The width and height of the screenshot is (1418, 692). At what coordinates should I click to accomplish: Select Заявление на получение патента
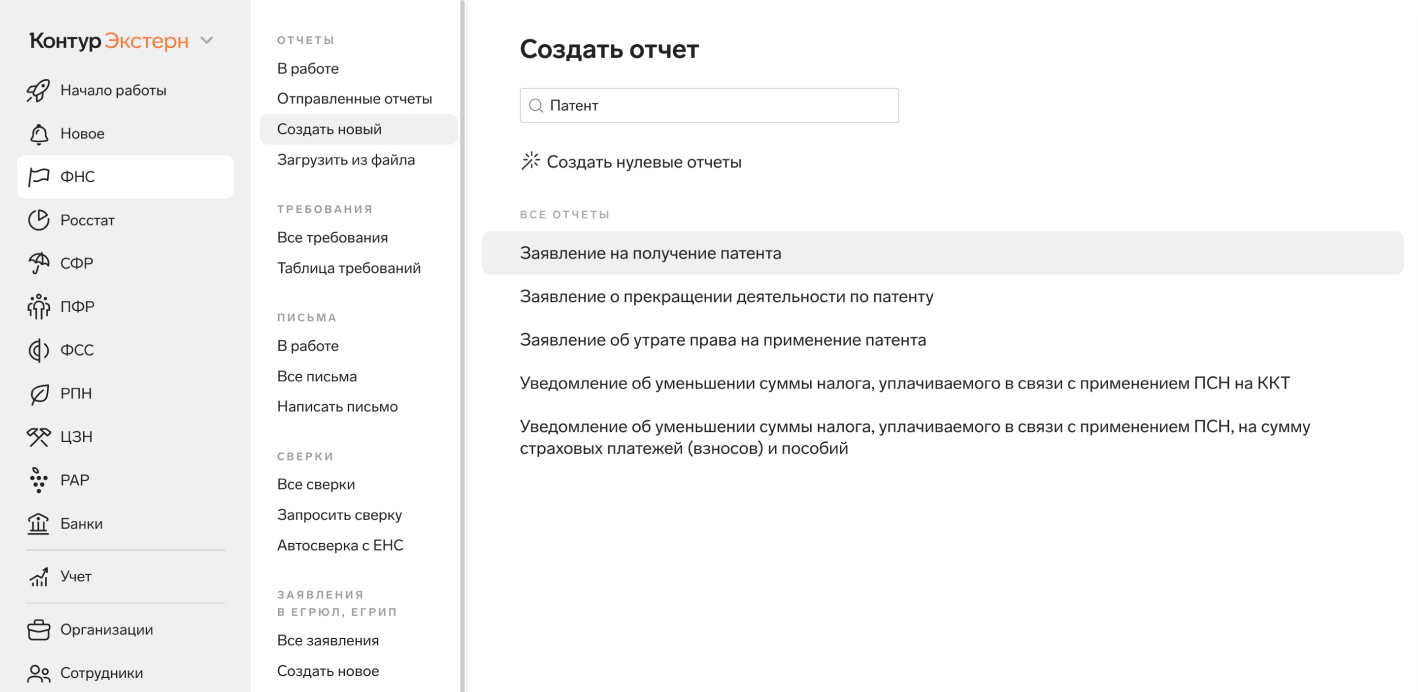tap(943, 253)
